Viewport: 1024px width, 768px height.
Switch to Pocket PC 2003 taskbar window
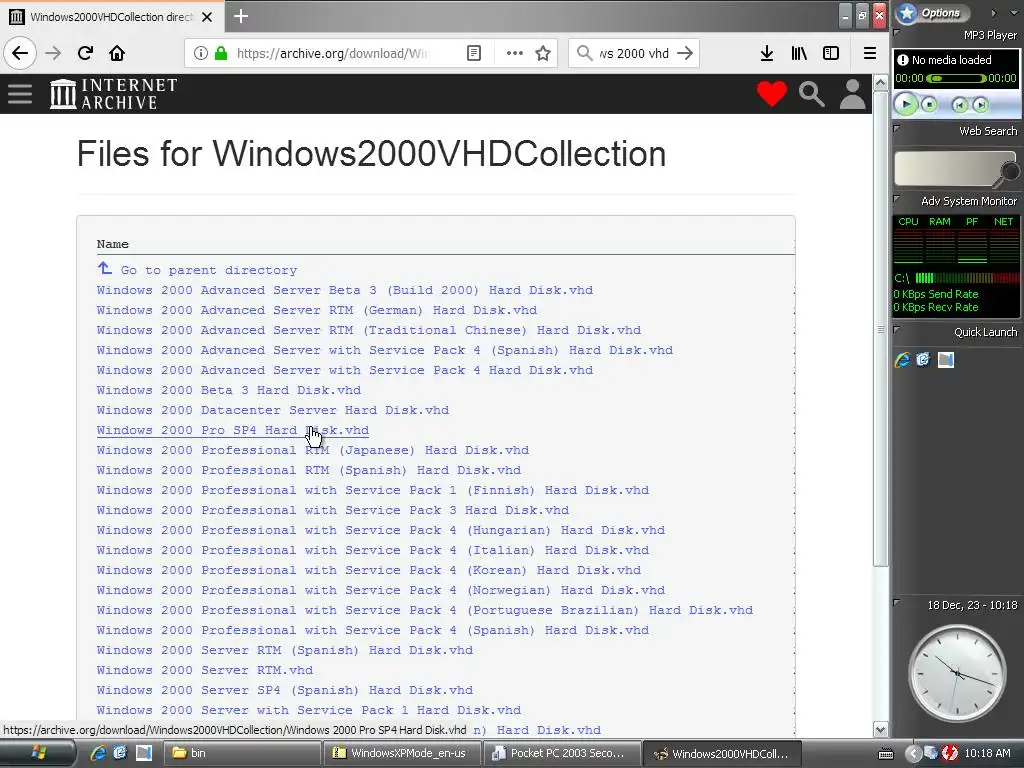[x=562, y=753]
